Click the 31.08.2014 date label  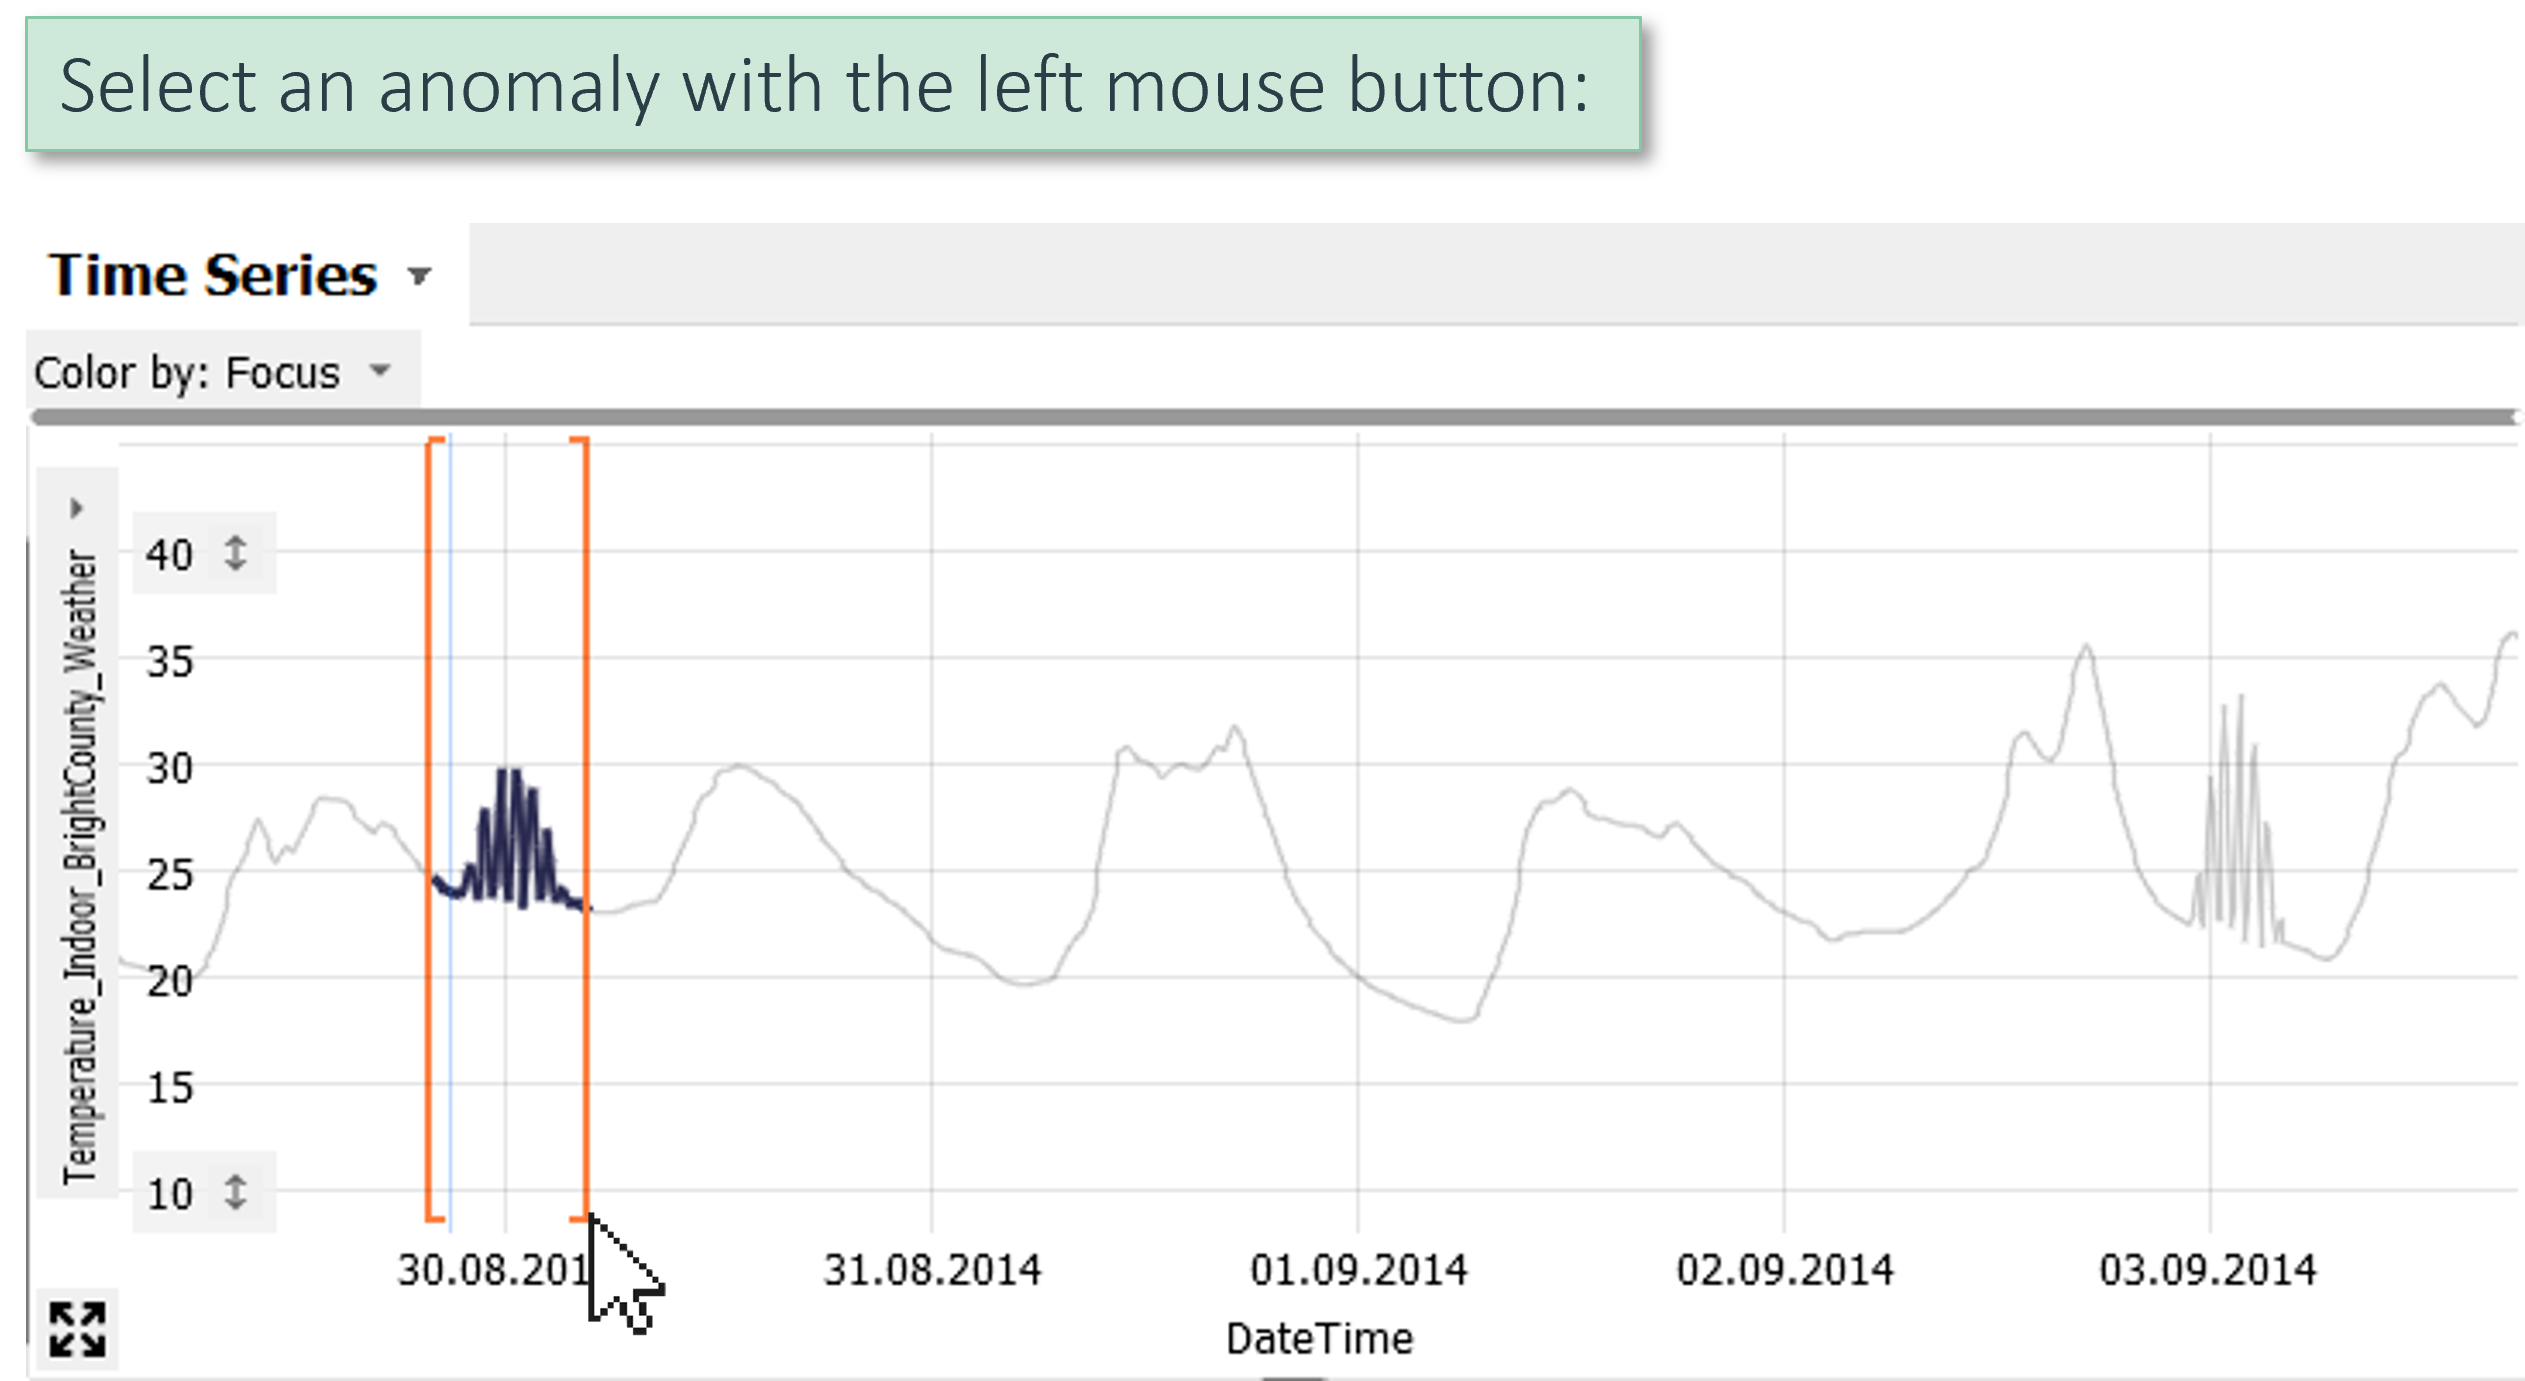932,1271
